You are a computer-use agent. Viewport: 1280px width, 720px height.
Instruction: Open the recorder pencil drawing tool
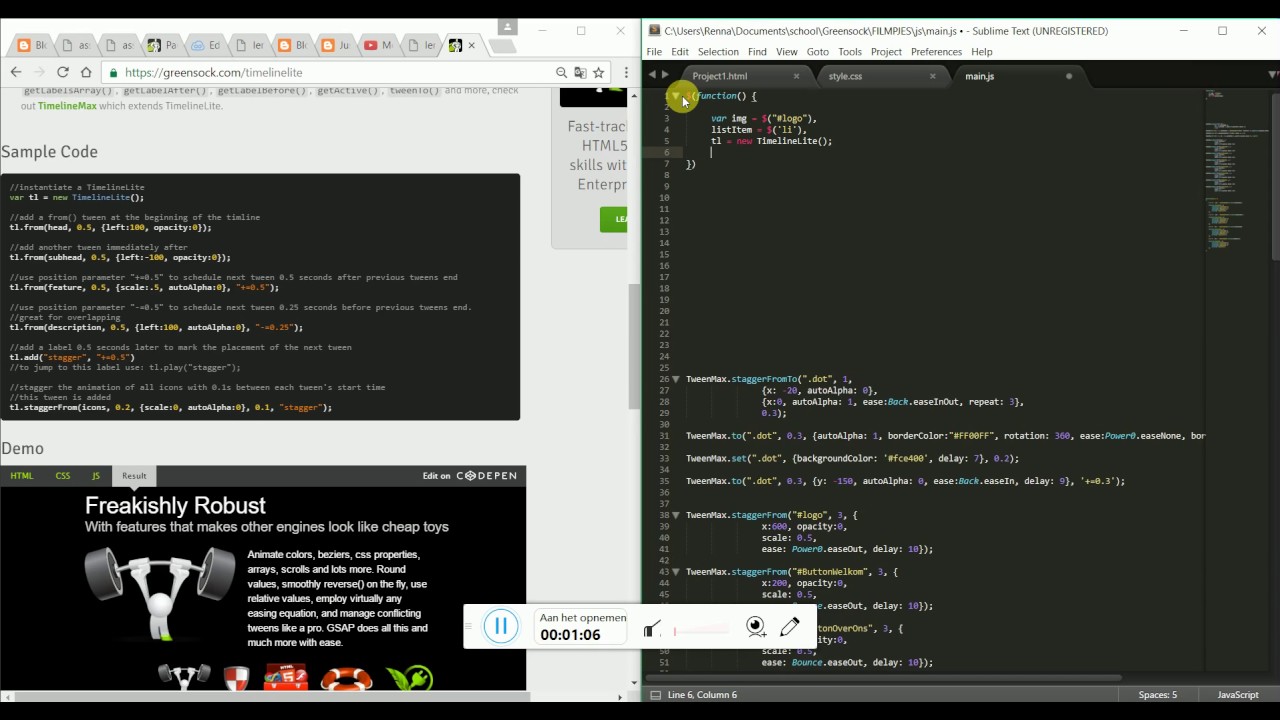790,626
